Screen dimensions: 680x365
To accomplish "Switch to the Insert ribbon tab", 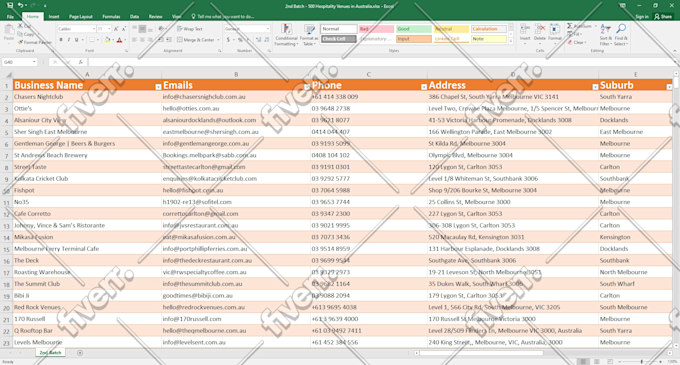I will pyautogui.click(x=54, y=16).
